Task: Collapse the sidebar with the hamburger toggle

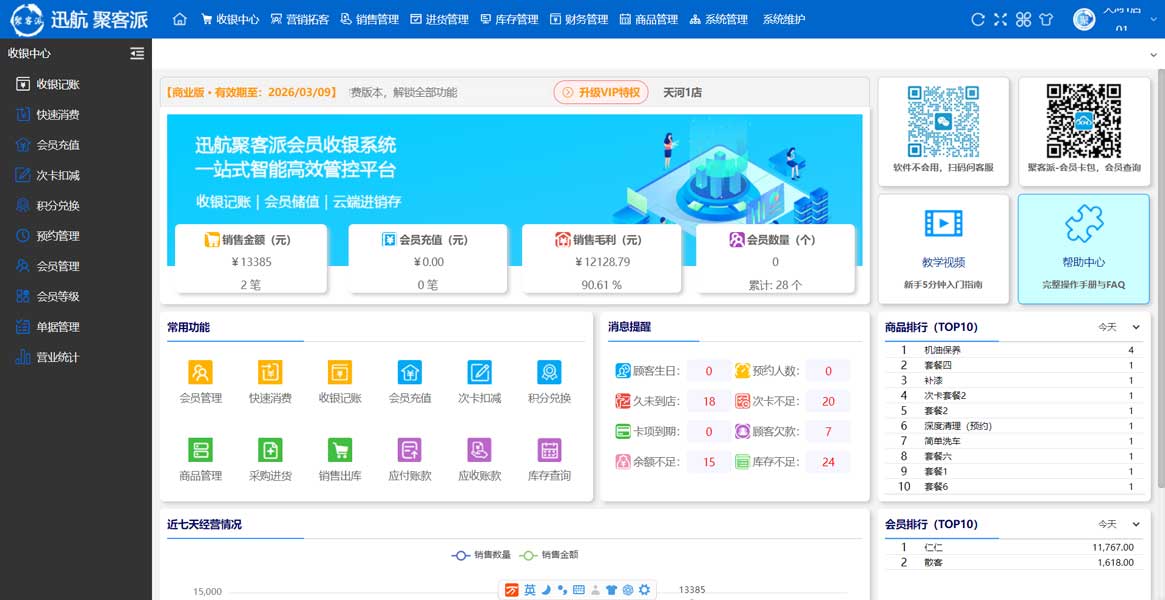Action: coord(137,53)
